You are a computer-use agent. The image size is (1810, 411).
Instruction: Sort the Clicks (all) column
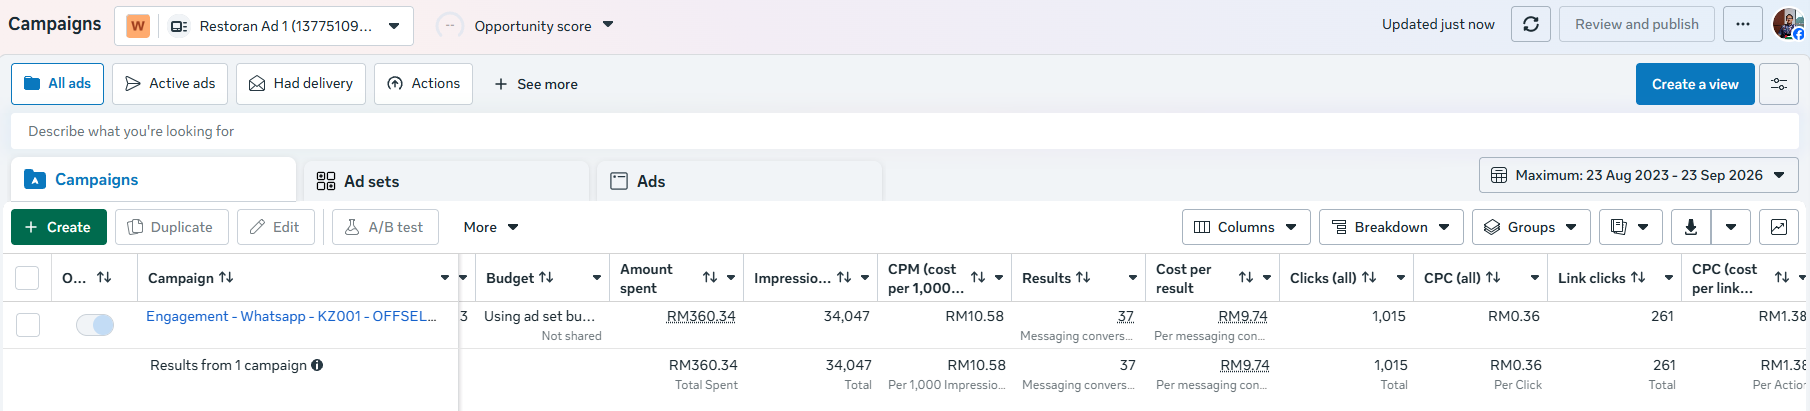pos(1369,278)
